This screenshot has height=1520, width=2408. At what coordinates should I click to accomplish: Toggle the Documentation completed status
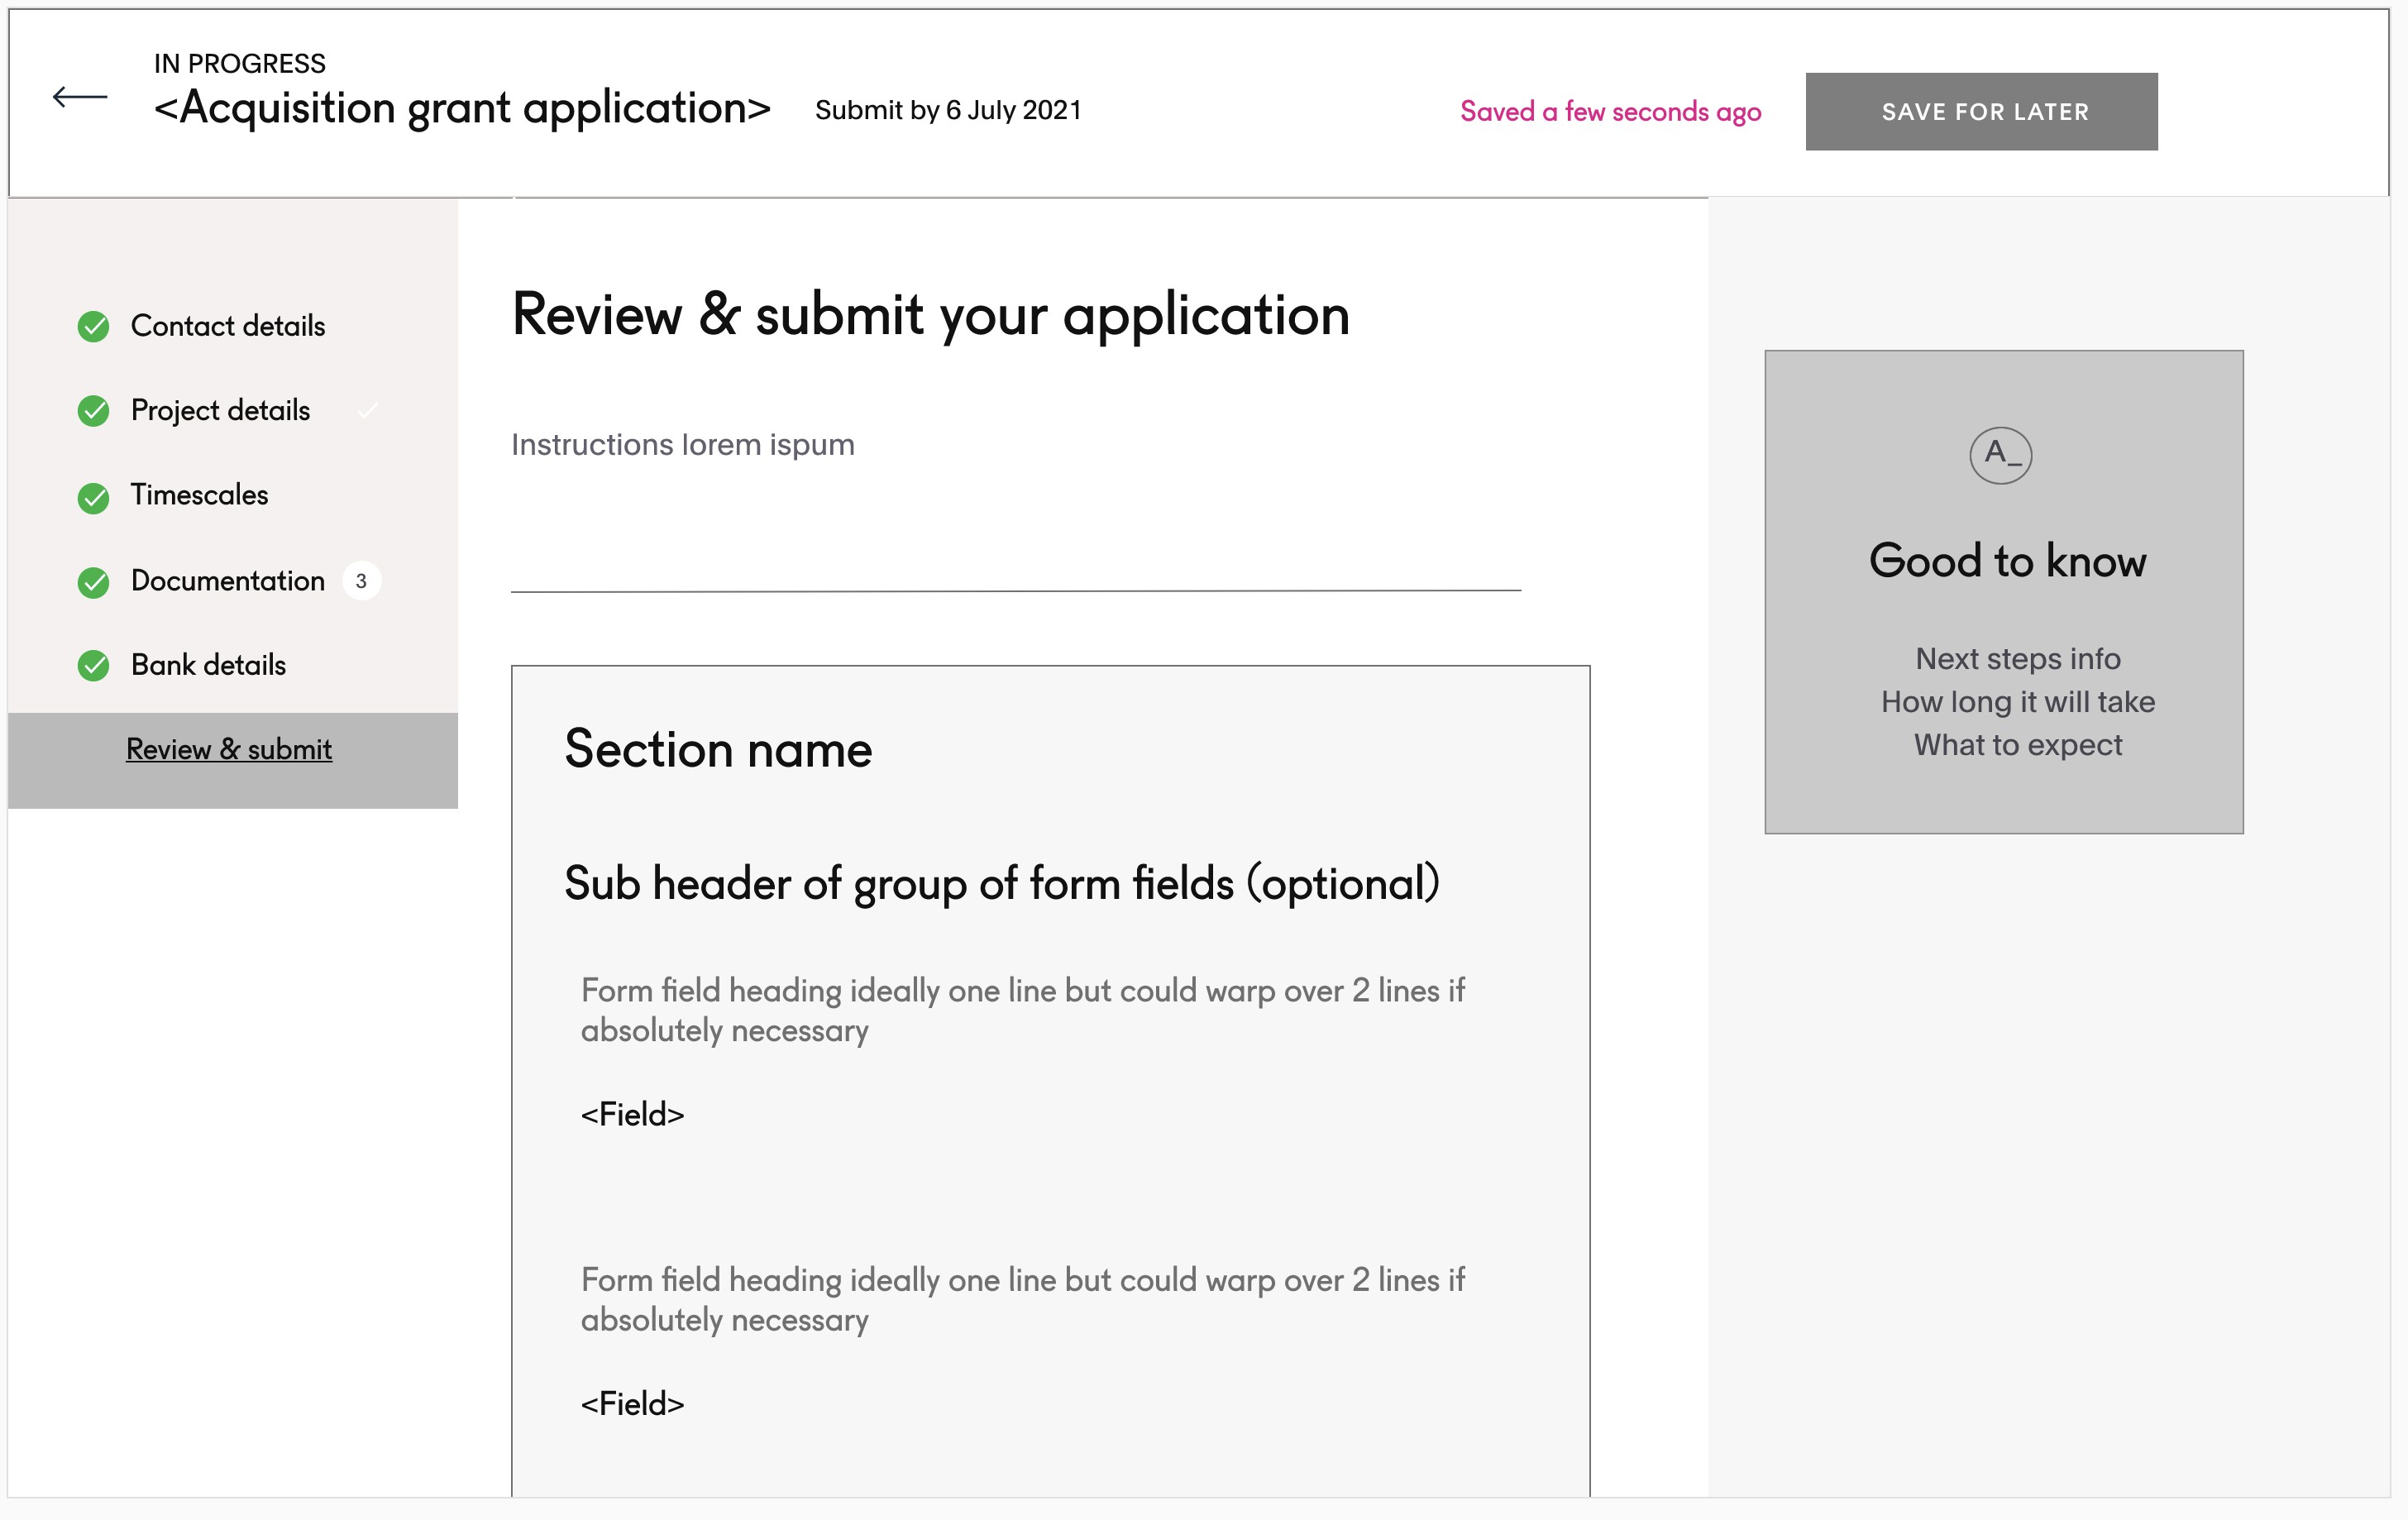click(x=93, y=578)
